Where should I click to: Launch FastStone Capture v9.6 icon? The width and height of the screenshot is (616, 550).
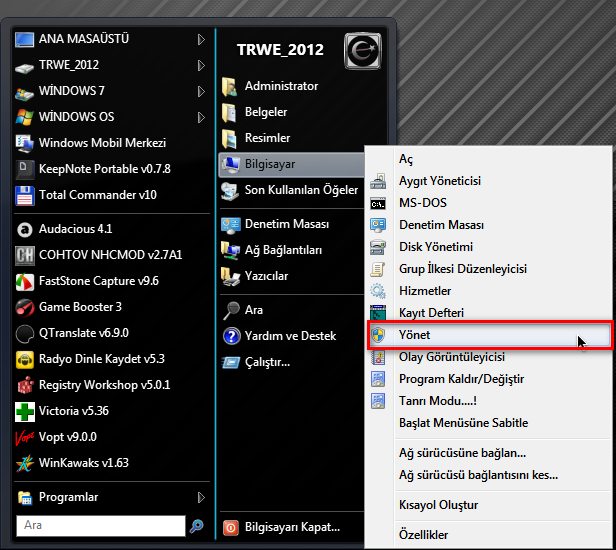[x=24, y=282]
